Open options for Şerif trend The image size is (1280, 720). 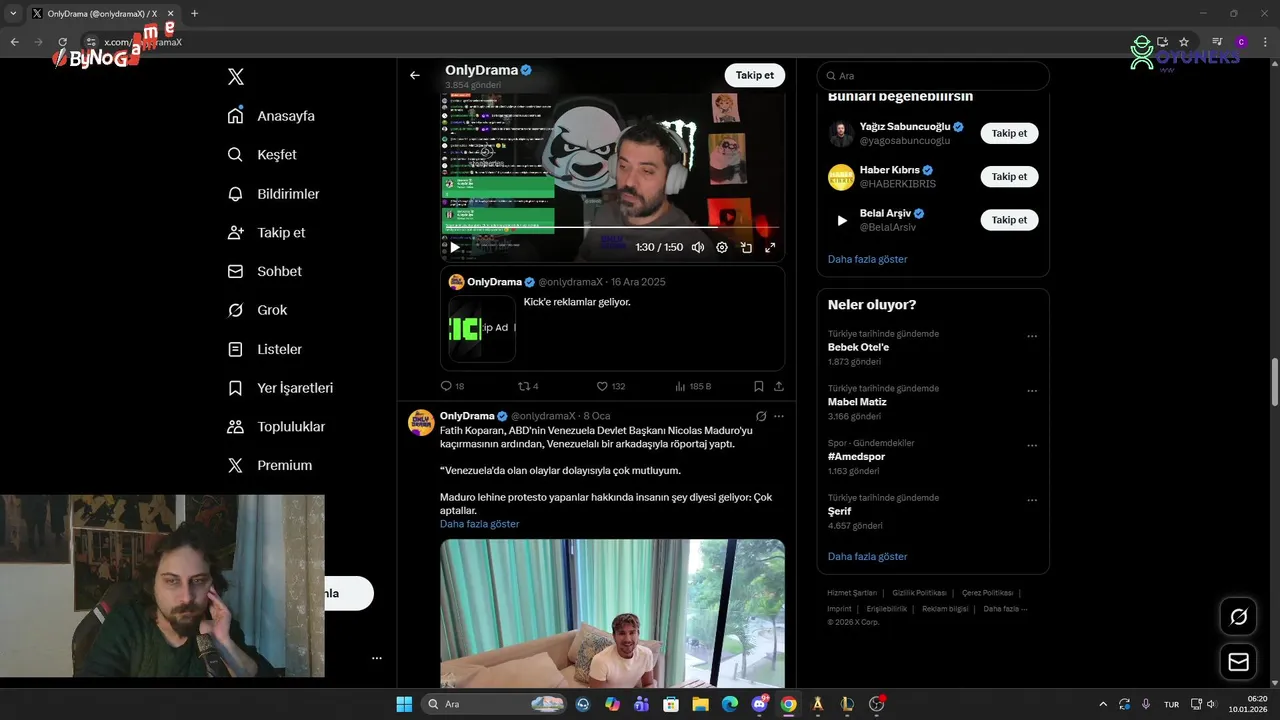coord(1032,500)
